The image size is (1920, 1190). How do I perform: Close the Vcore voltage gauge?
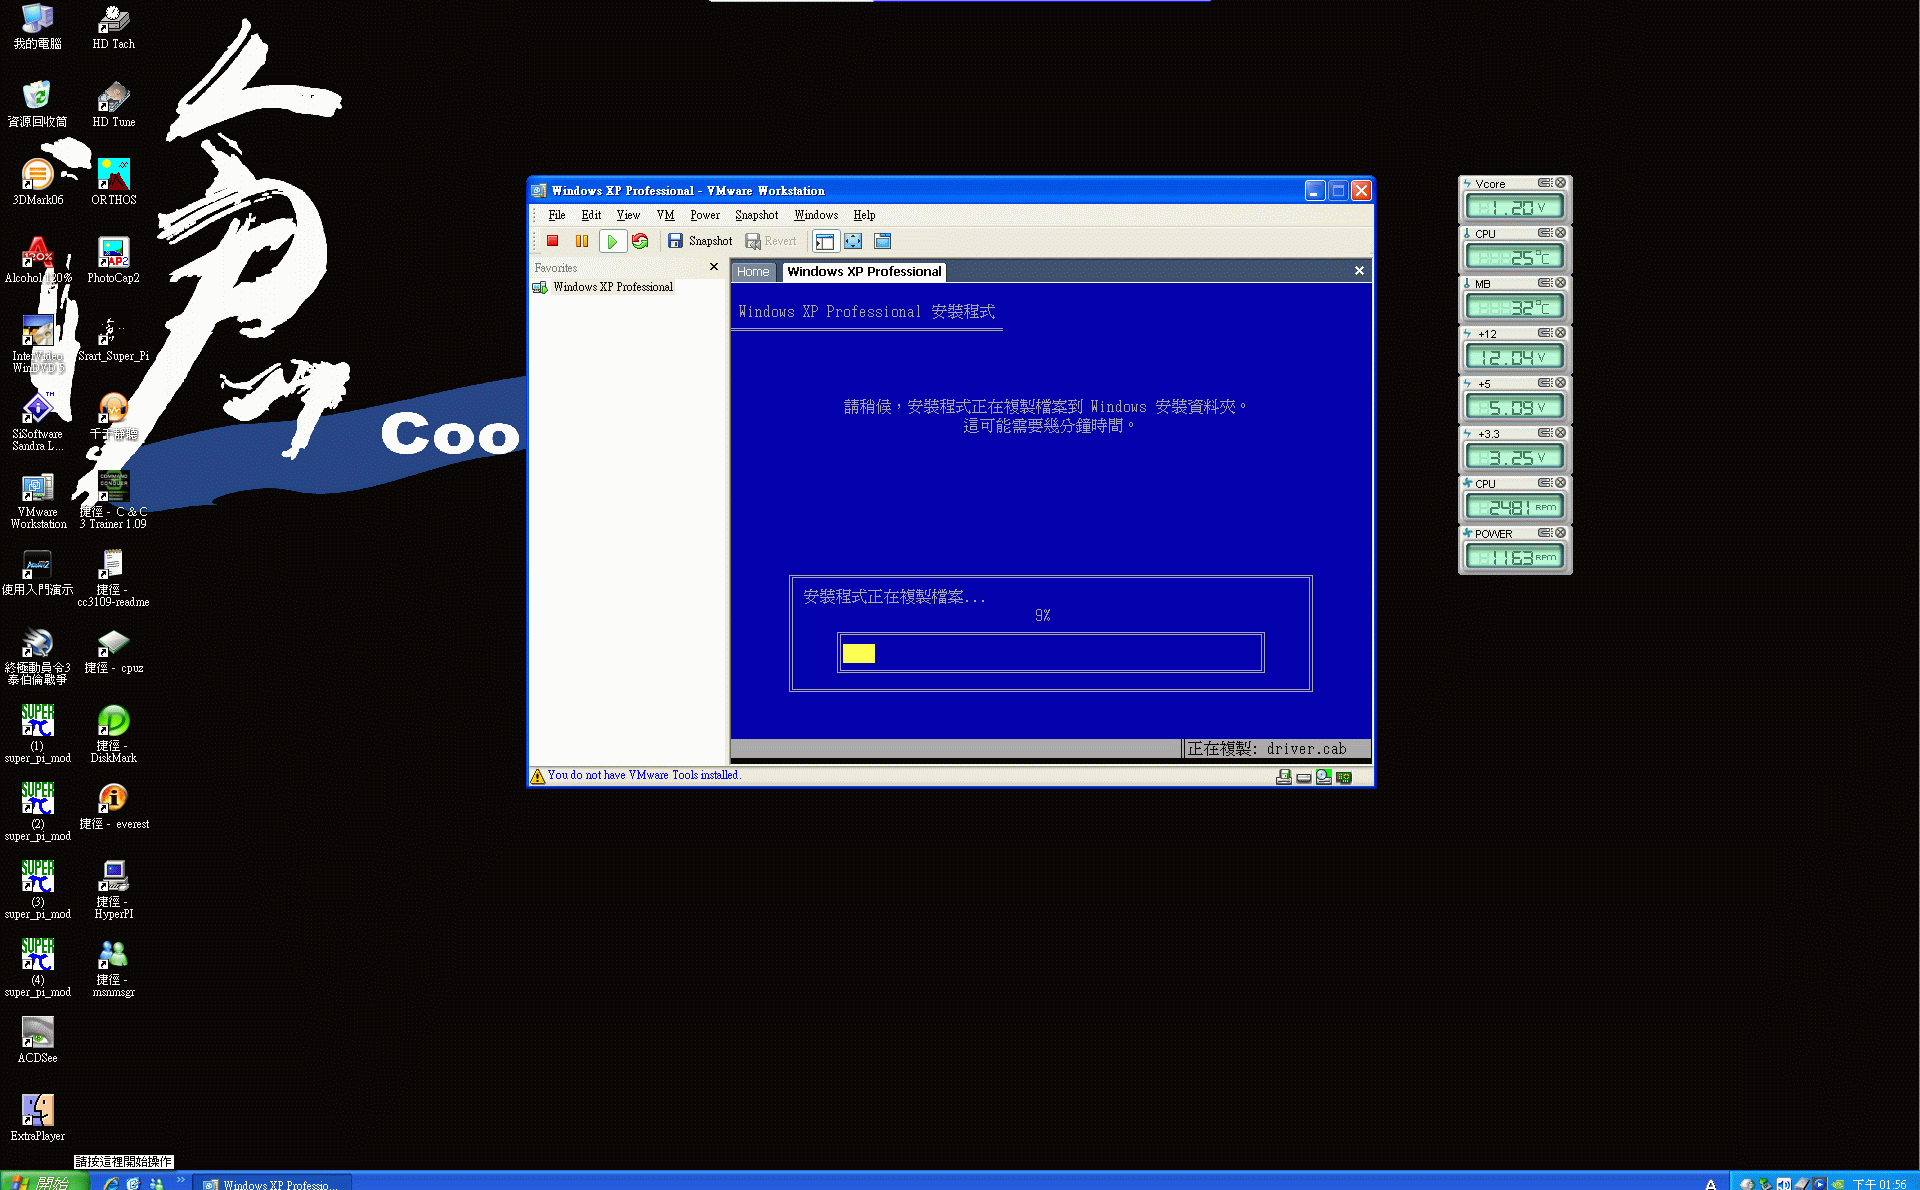1560,183
